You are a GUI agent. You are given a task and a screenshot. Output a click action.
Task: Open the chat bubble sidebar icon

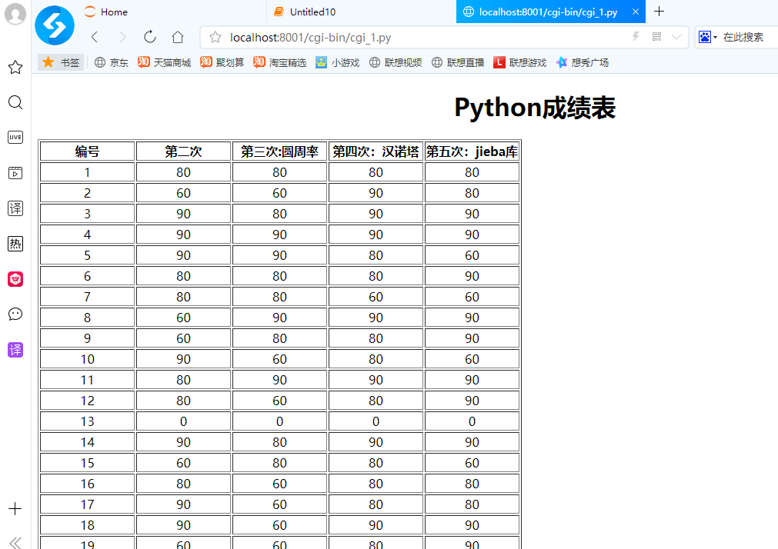pyautogui.click(x=15, y=314)
